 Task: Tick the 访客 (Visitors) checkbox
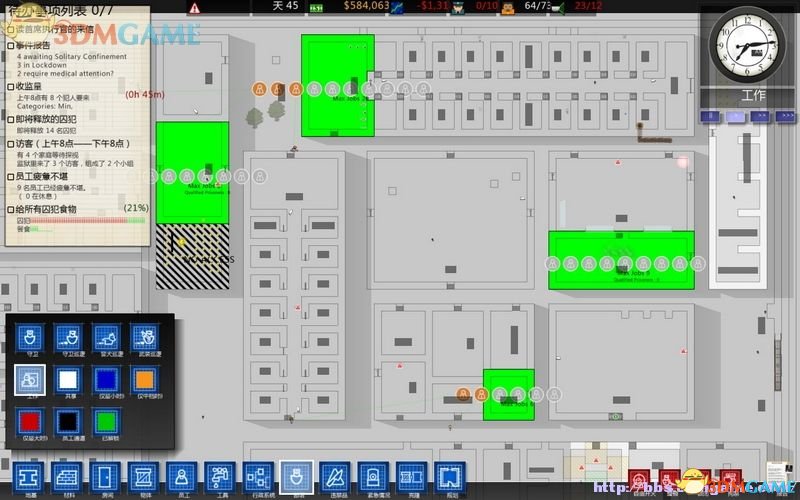[11, 144]
